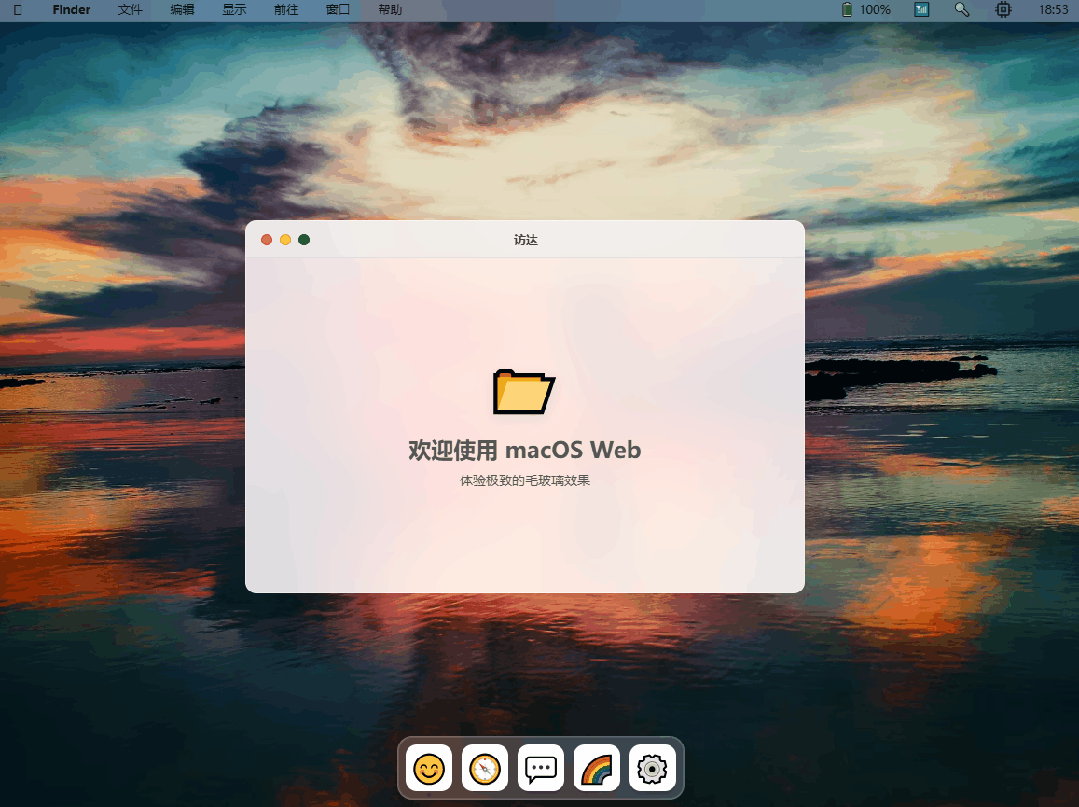1079x807 pixels.
Task: Open the 文件 menu
Action: tap(130, 10)
